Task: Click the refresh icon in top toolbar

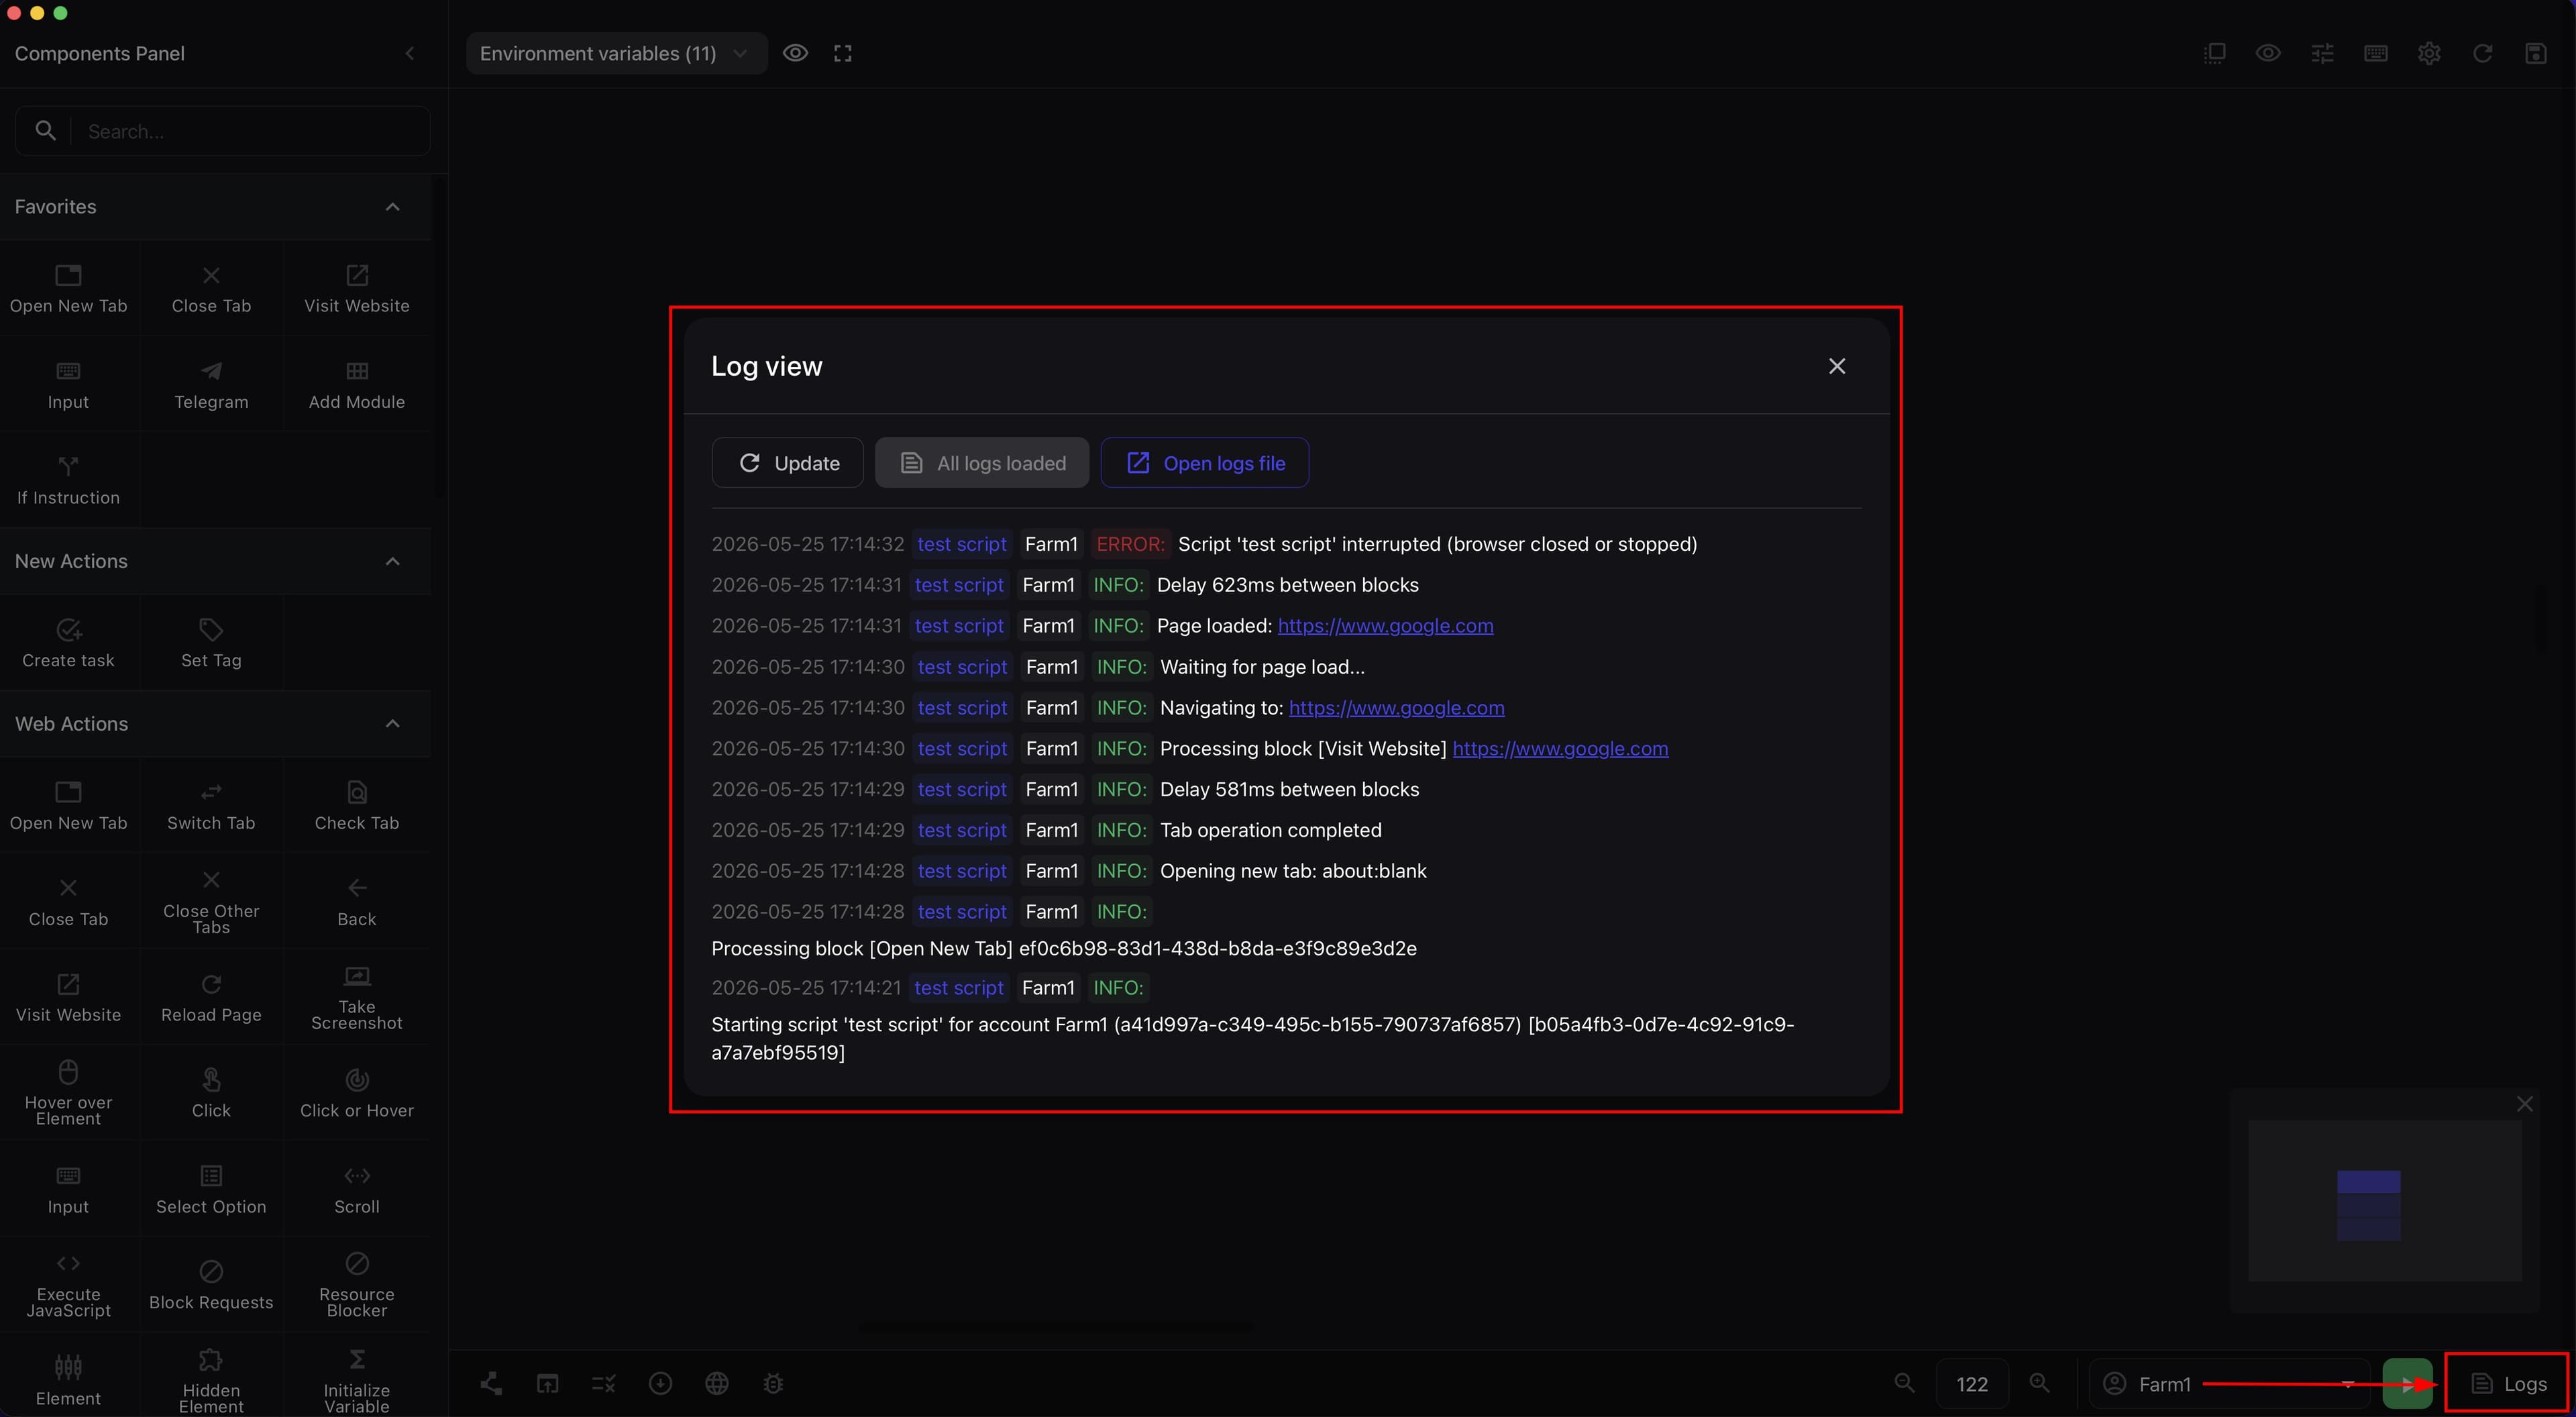Action: pyautogui.click(x=2482, y=54)
